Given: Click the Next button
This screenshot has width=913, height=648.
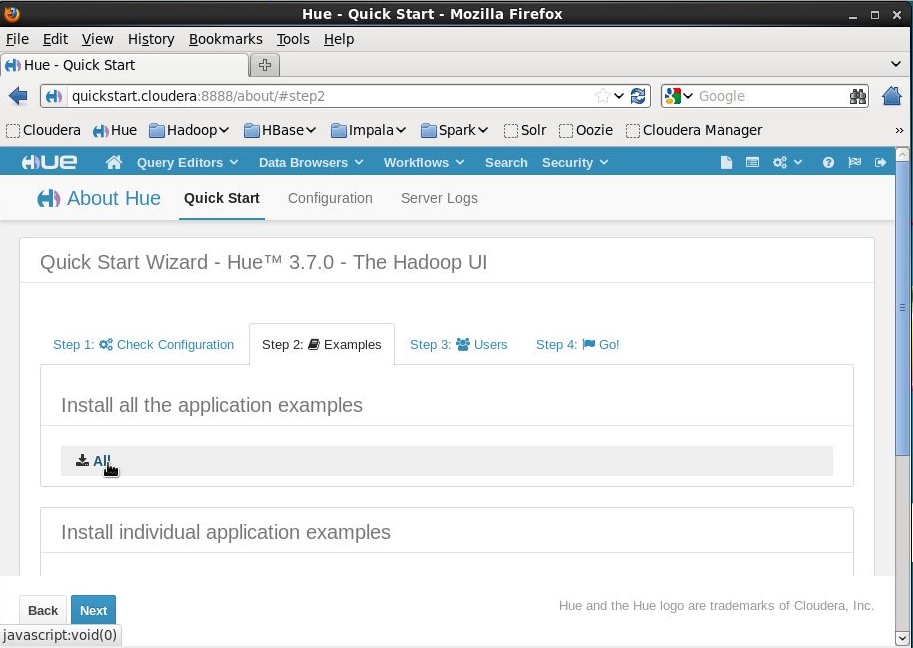Looking at the screenshot, I should coord(93,610).
